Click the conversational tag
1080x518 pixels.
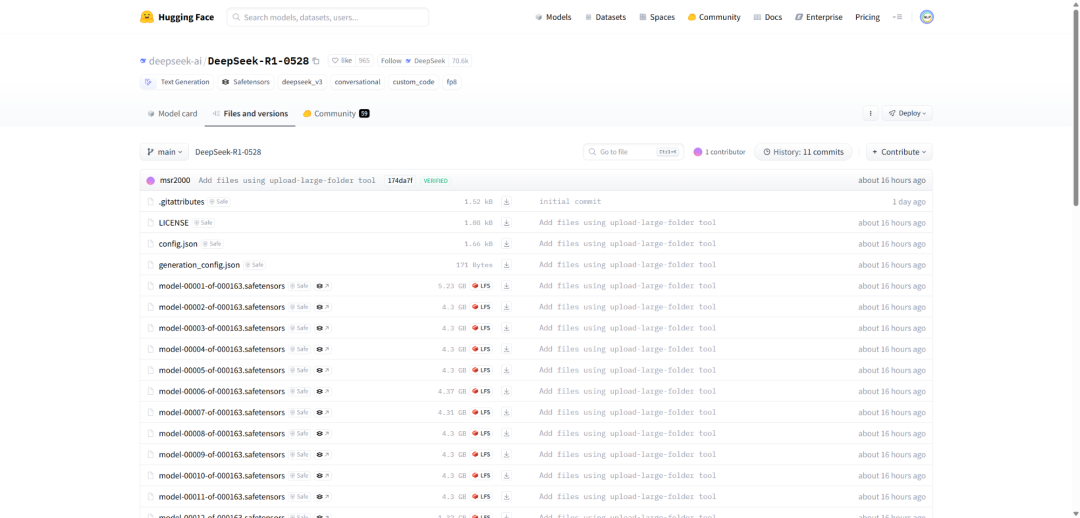[x=357, y=82]
